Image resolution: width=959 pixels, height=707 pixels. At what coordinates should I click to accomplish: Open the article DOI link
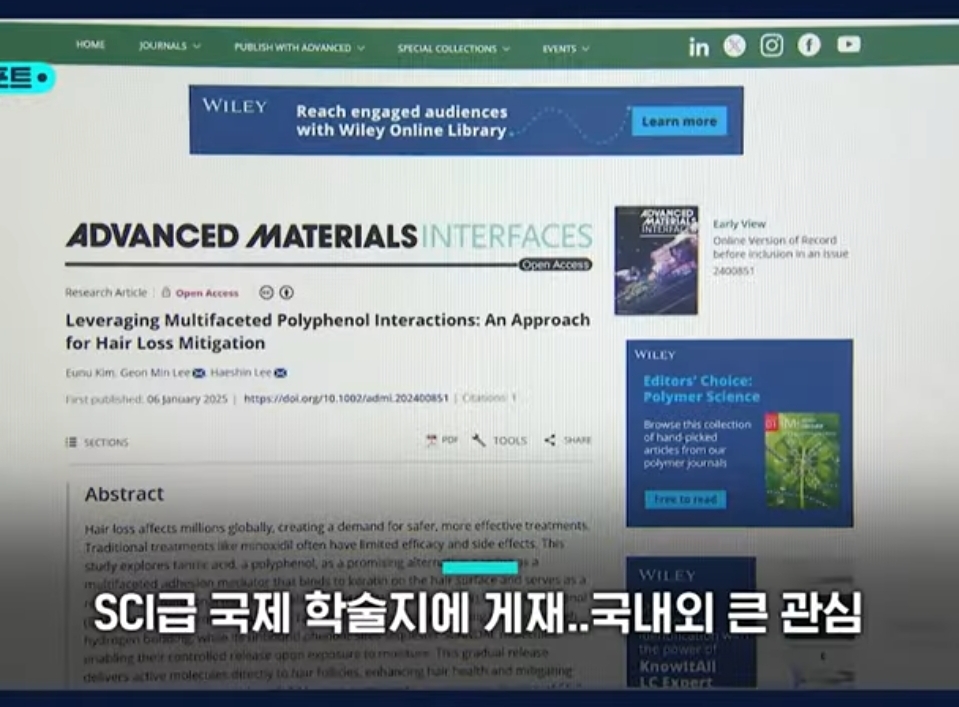[x=346, y=398]
